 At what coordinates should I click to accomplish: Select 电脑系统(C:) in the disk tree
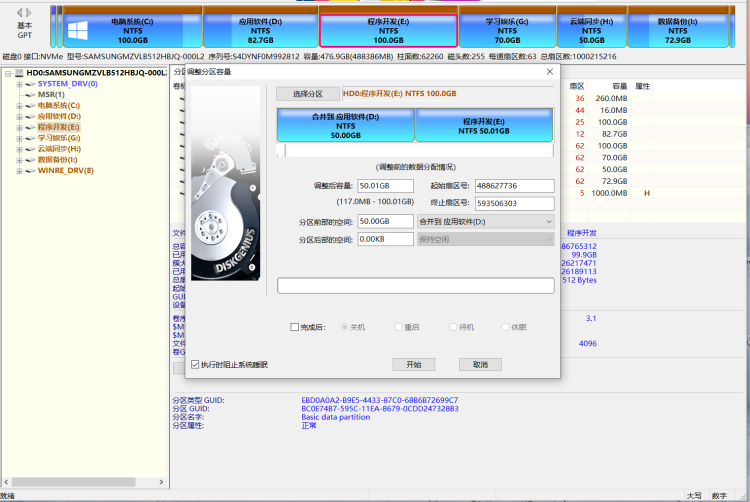59,106
